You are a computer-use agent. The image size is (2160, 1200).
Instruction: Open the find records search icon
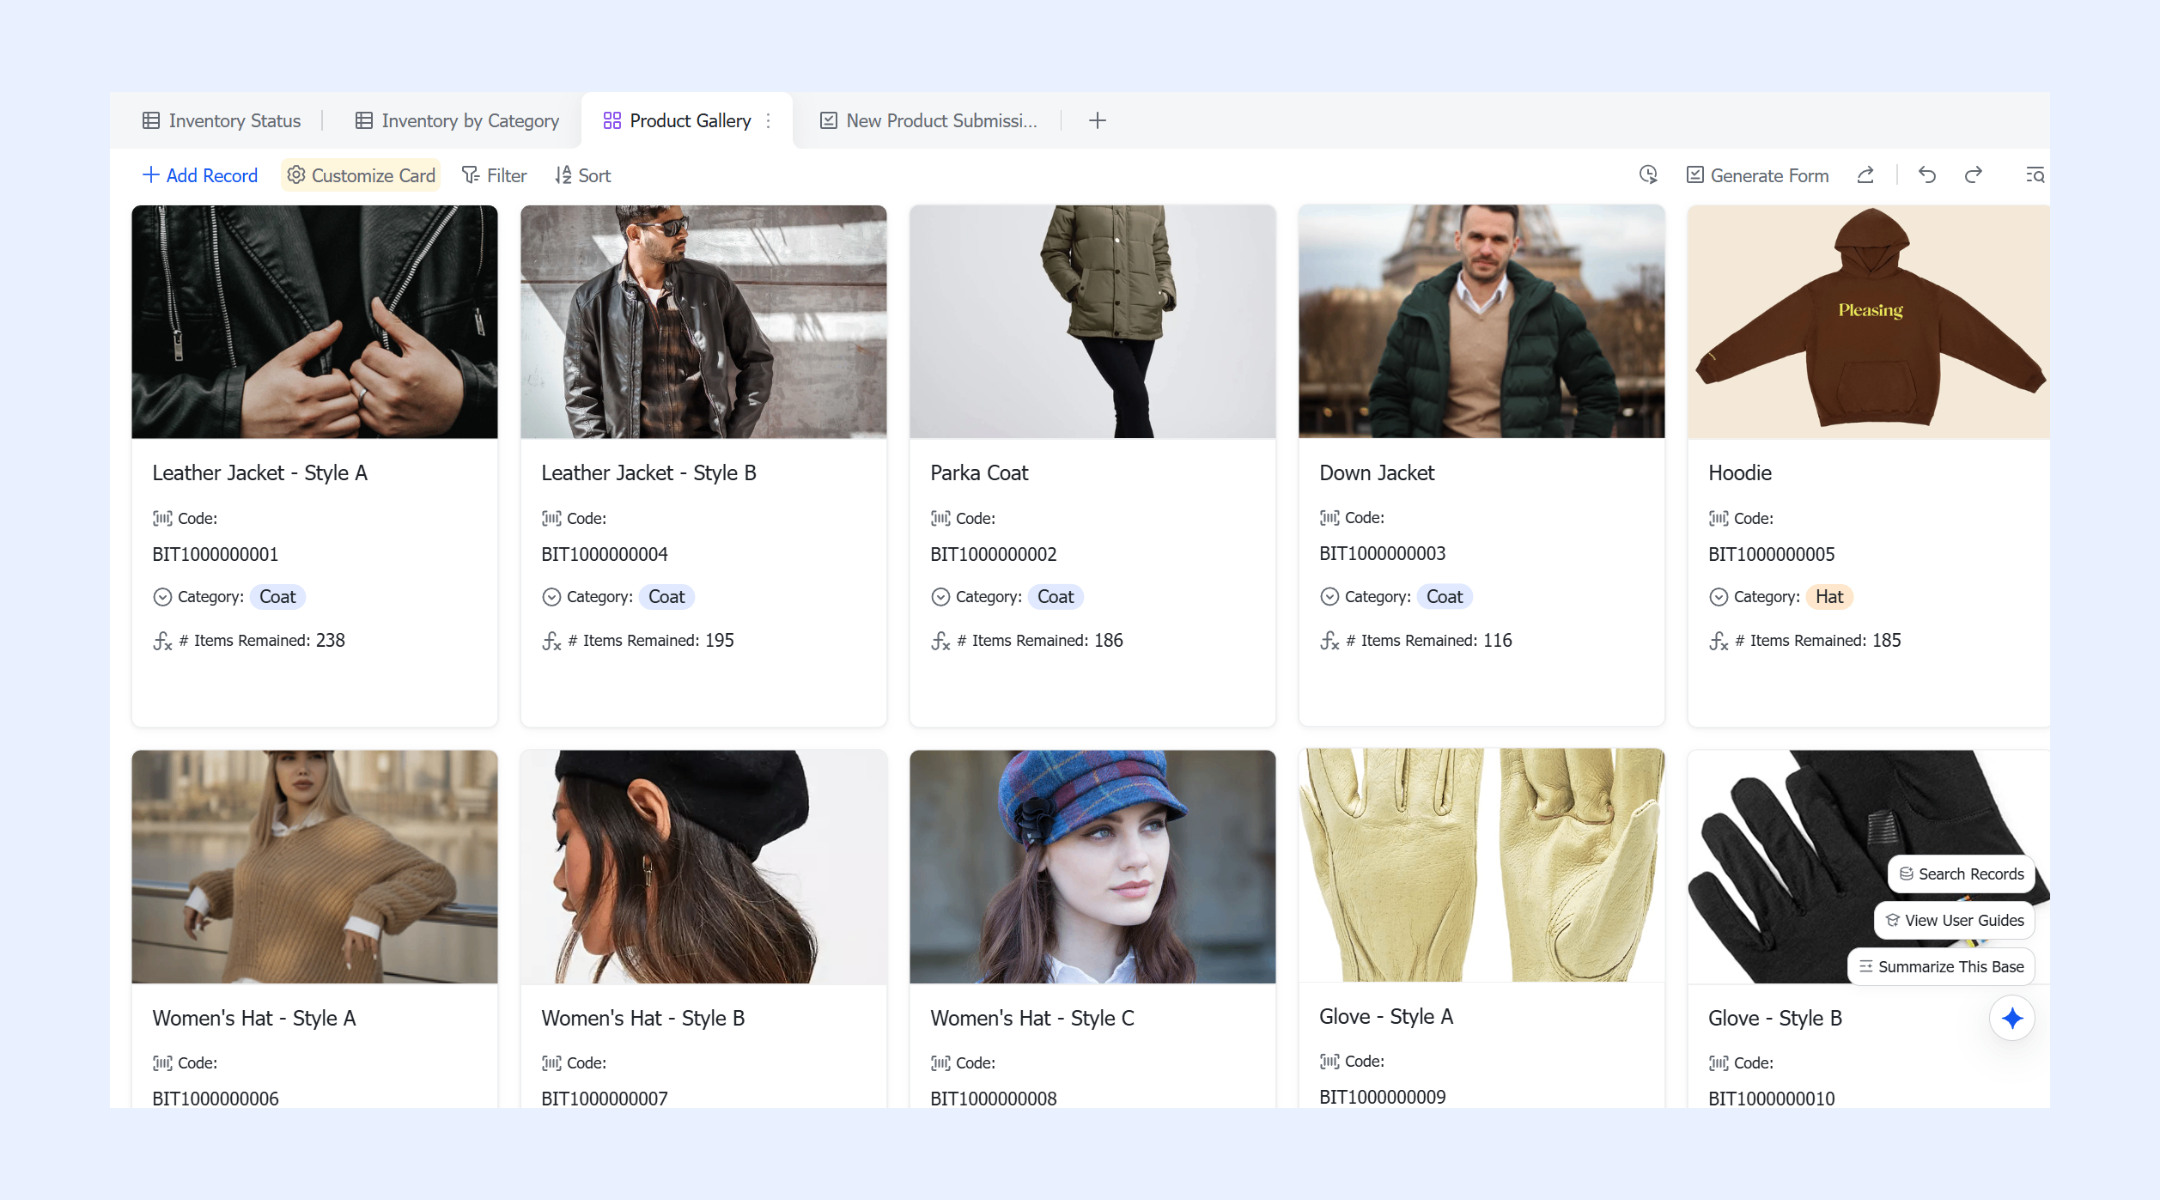pos(2035,175)
